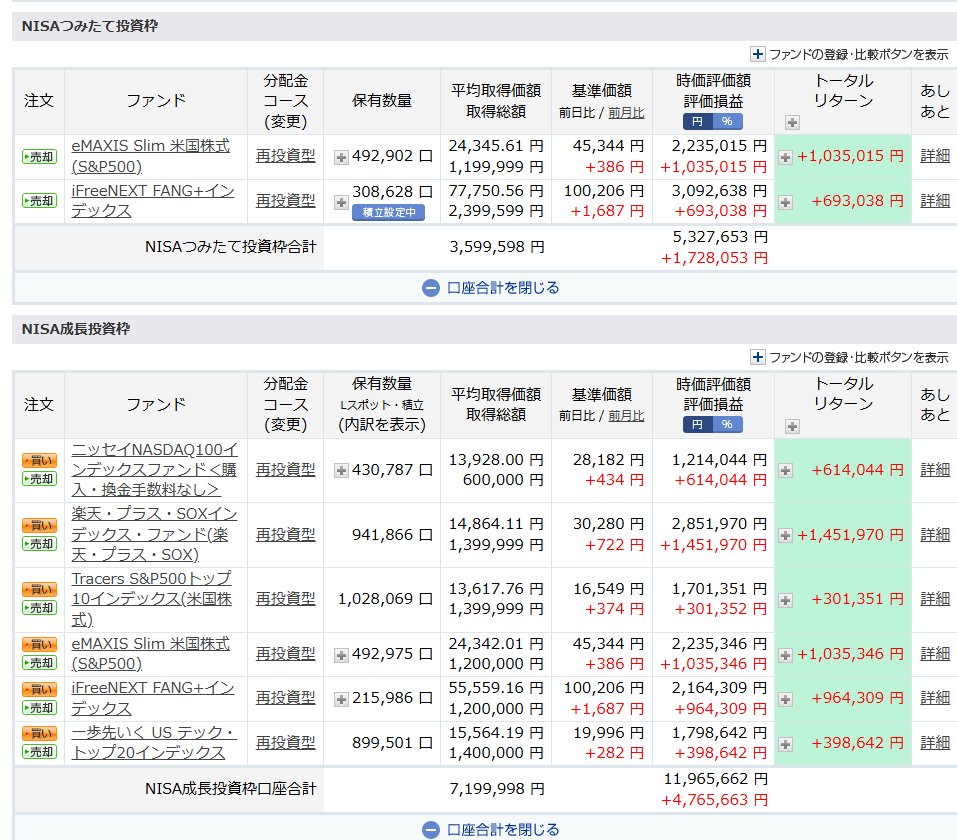Click 買い for Tracers S&P500トップ10 fund
This screenshot has height=840, width=957.
click(x=40, y=589)
